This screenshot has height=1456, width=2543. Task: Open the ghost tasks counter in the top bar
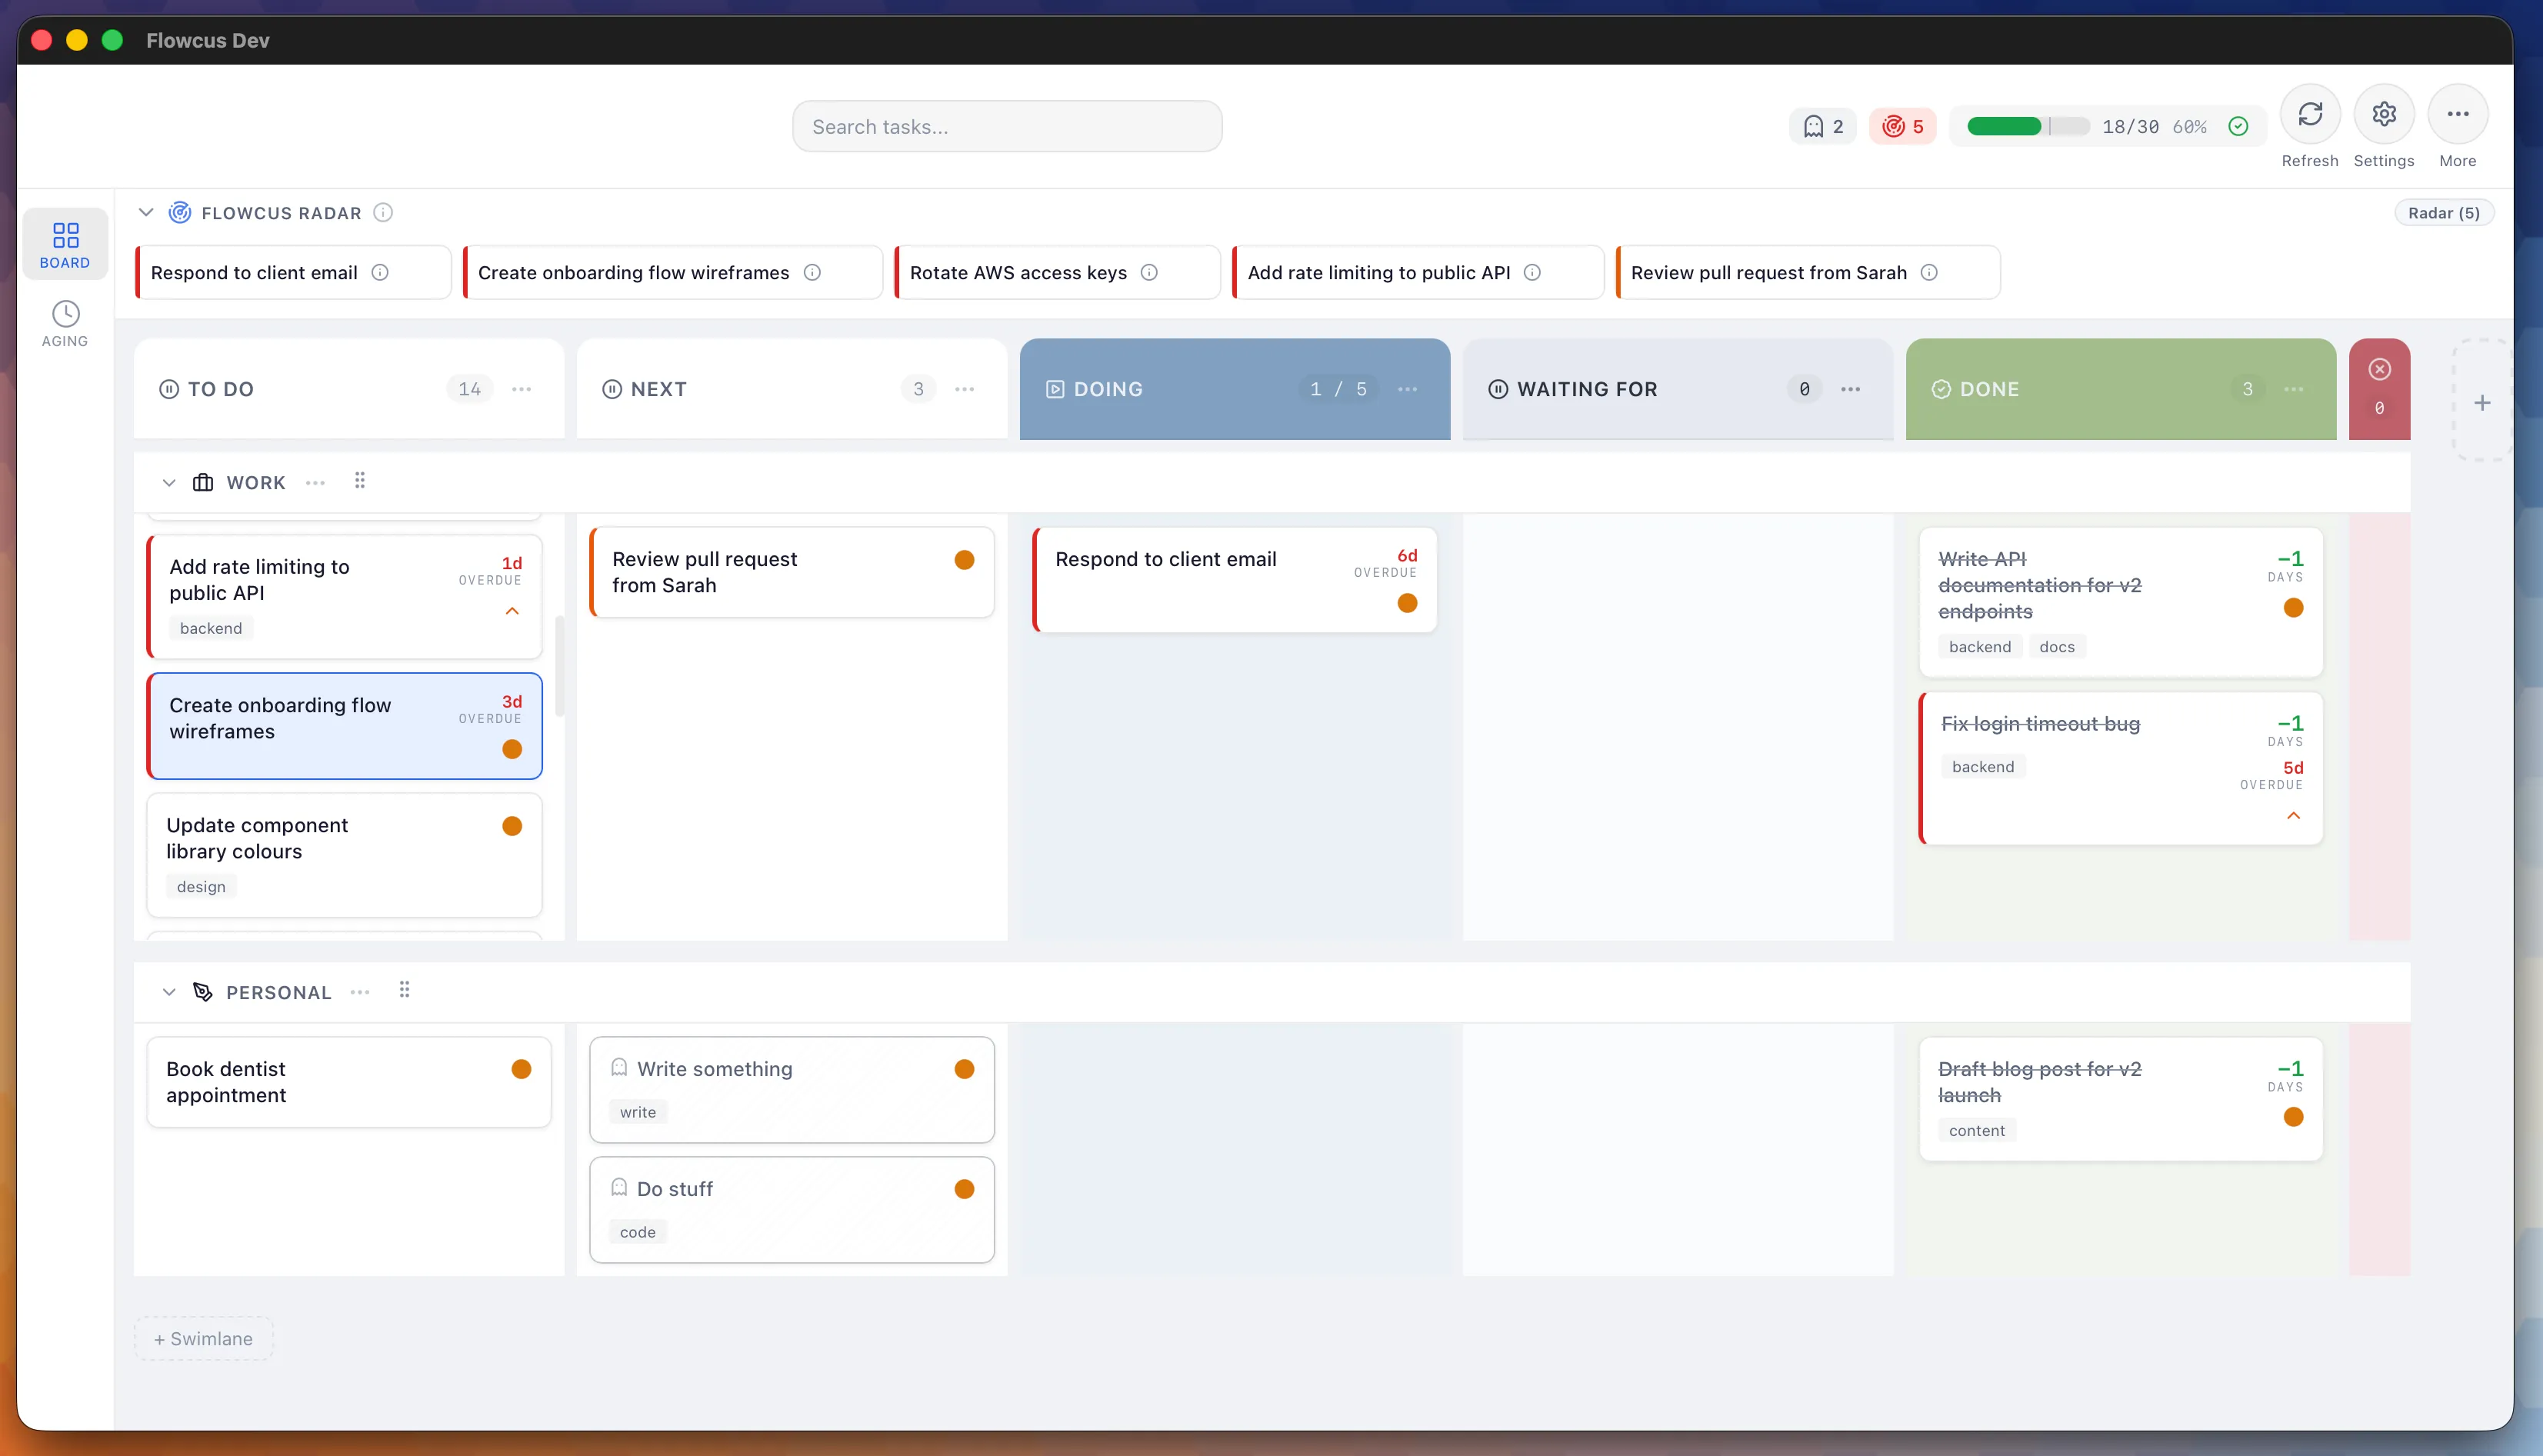click(1822, 126)
